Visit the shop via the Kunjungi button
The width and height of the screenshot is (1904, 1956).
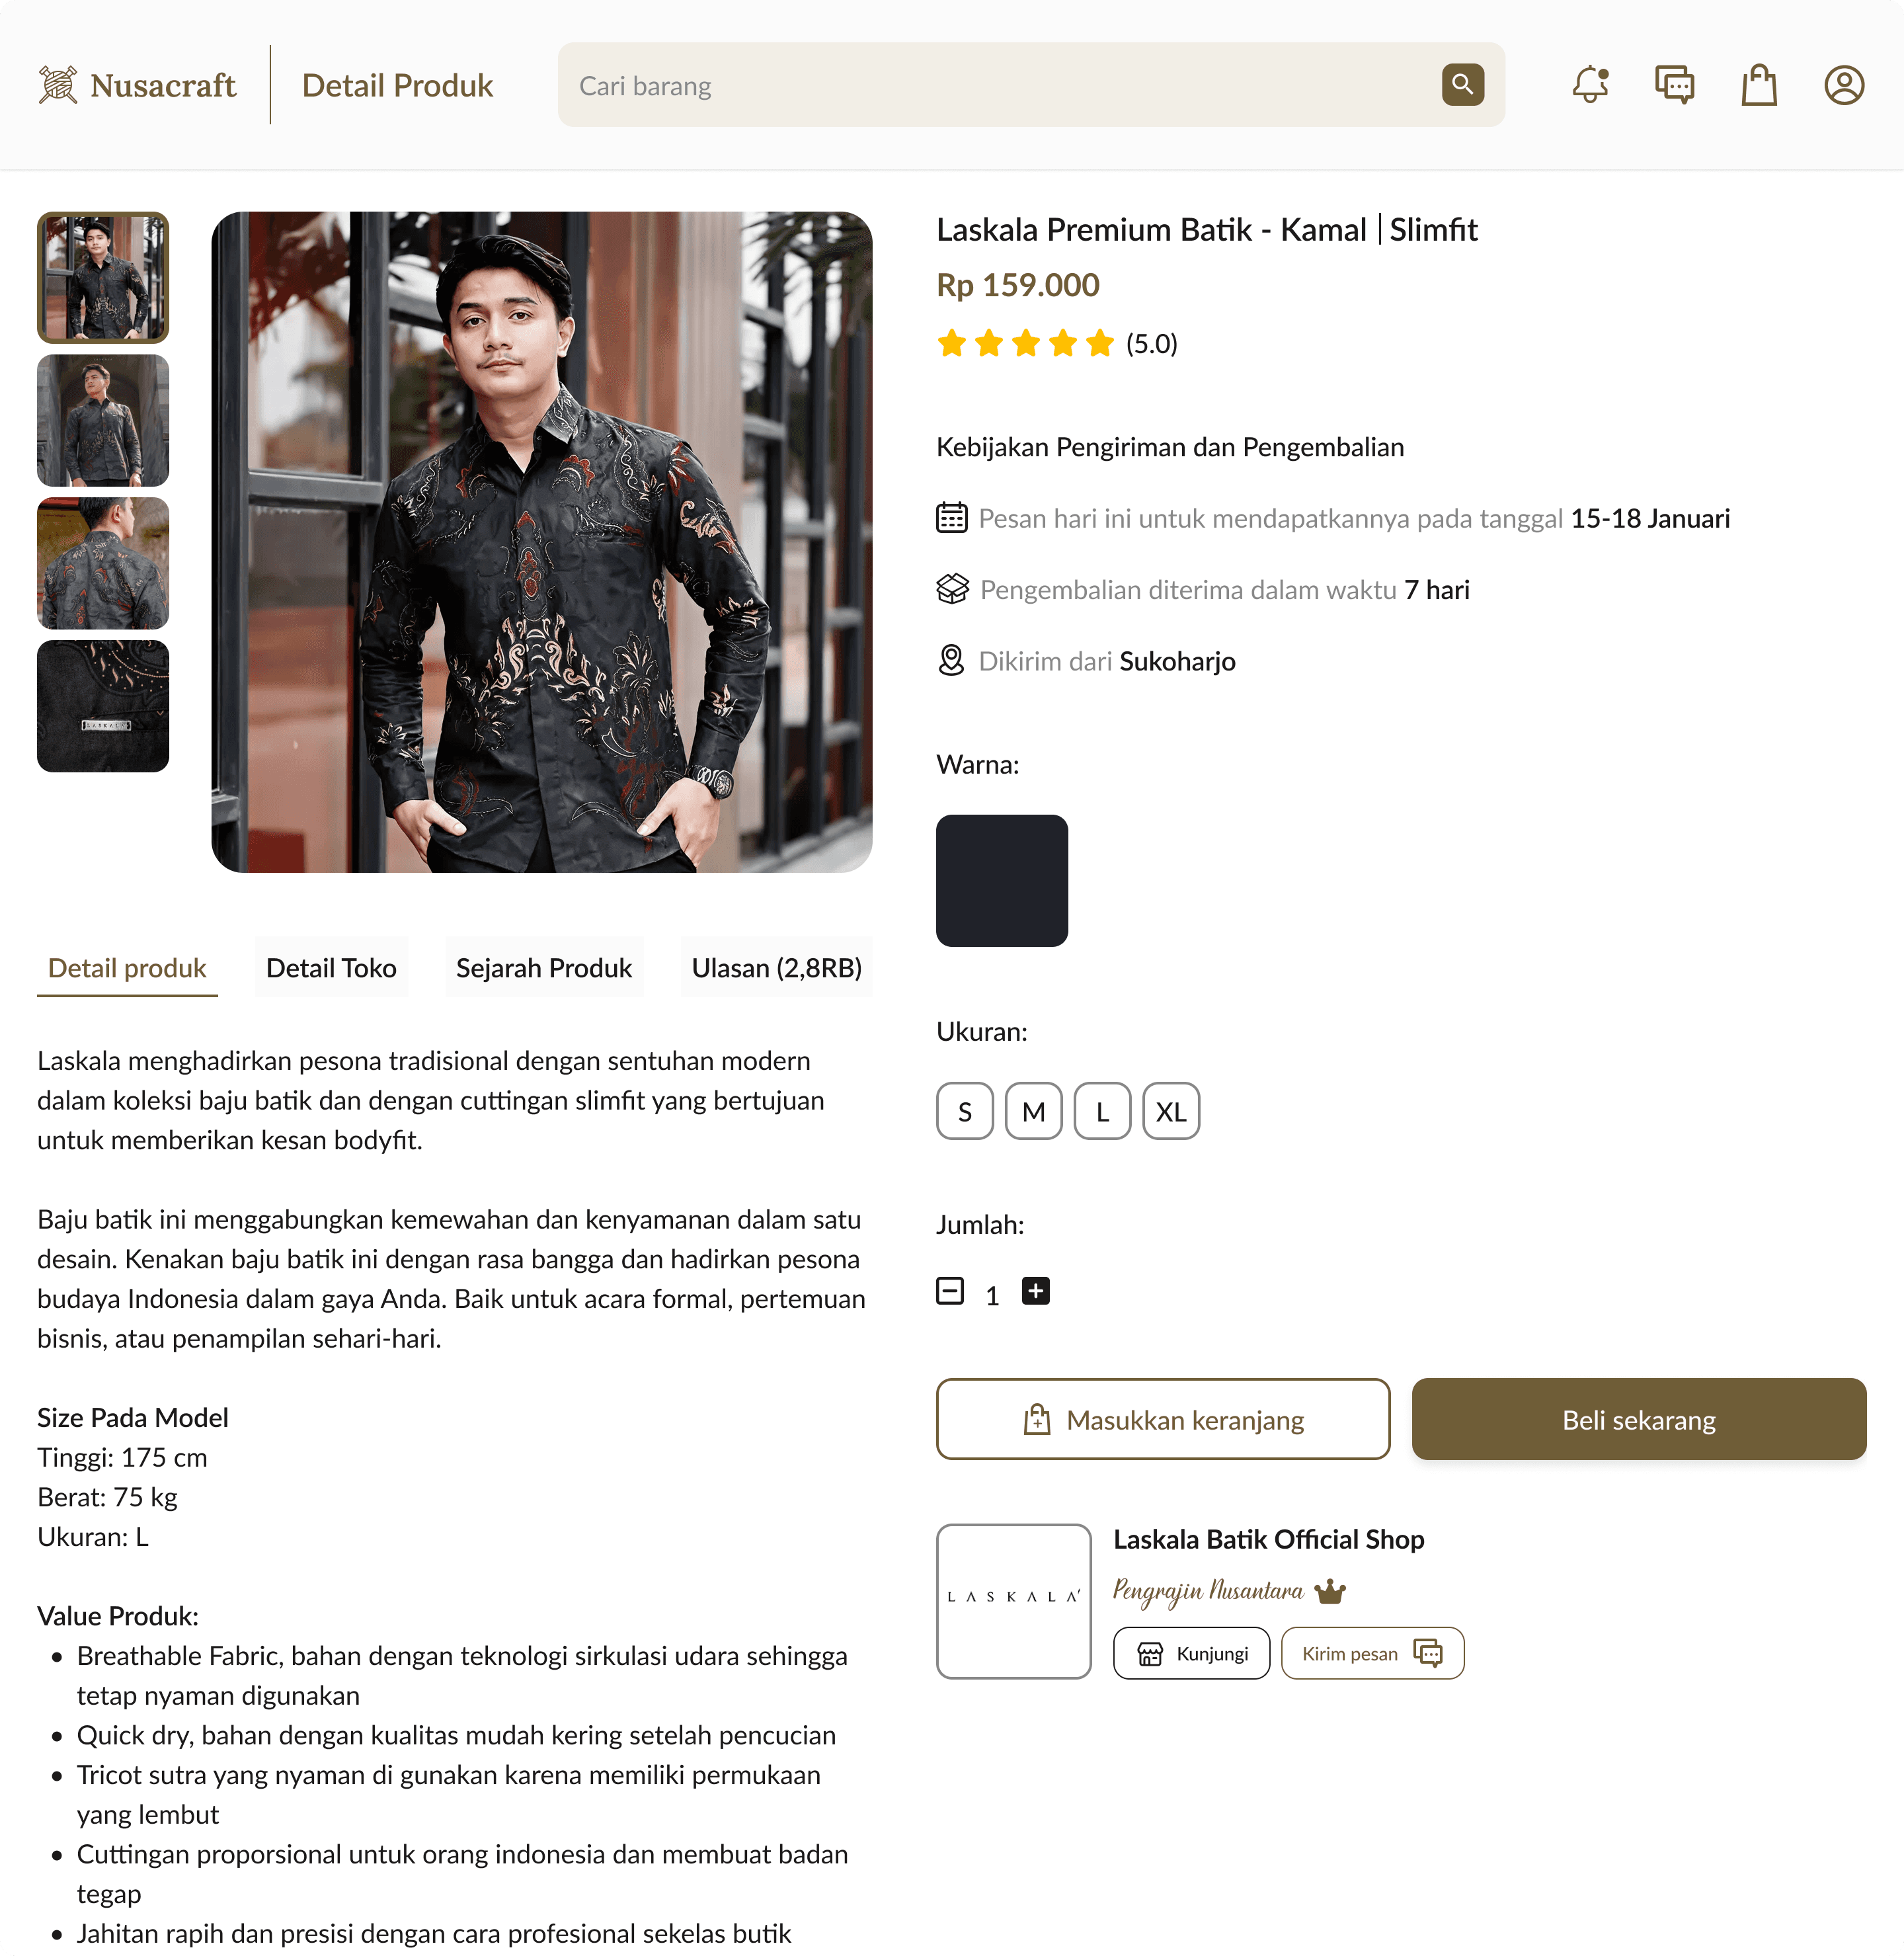point(1191,1653)
